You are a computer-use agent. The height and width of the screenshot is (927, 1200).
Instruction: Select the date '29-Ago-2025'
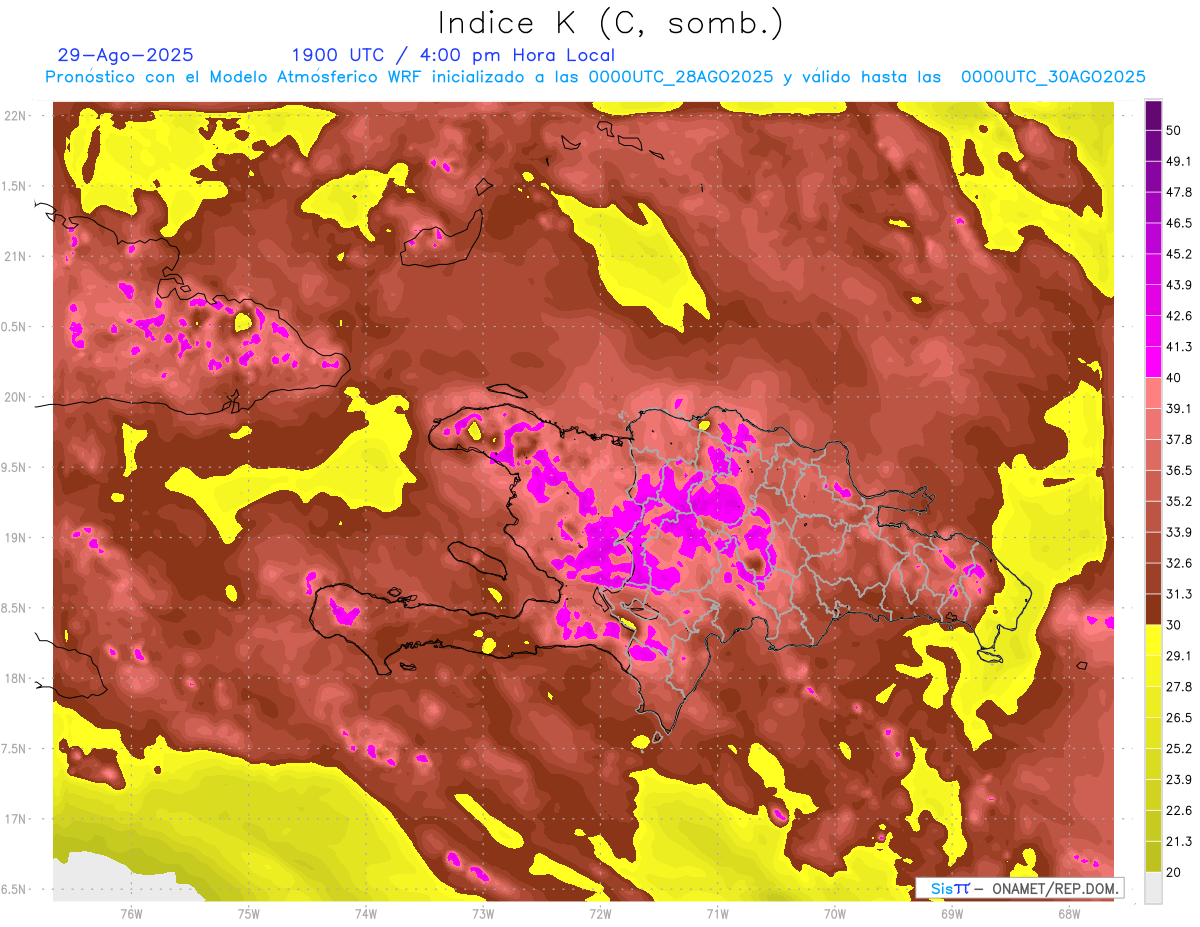click(126, 55)
